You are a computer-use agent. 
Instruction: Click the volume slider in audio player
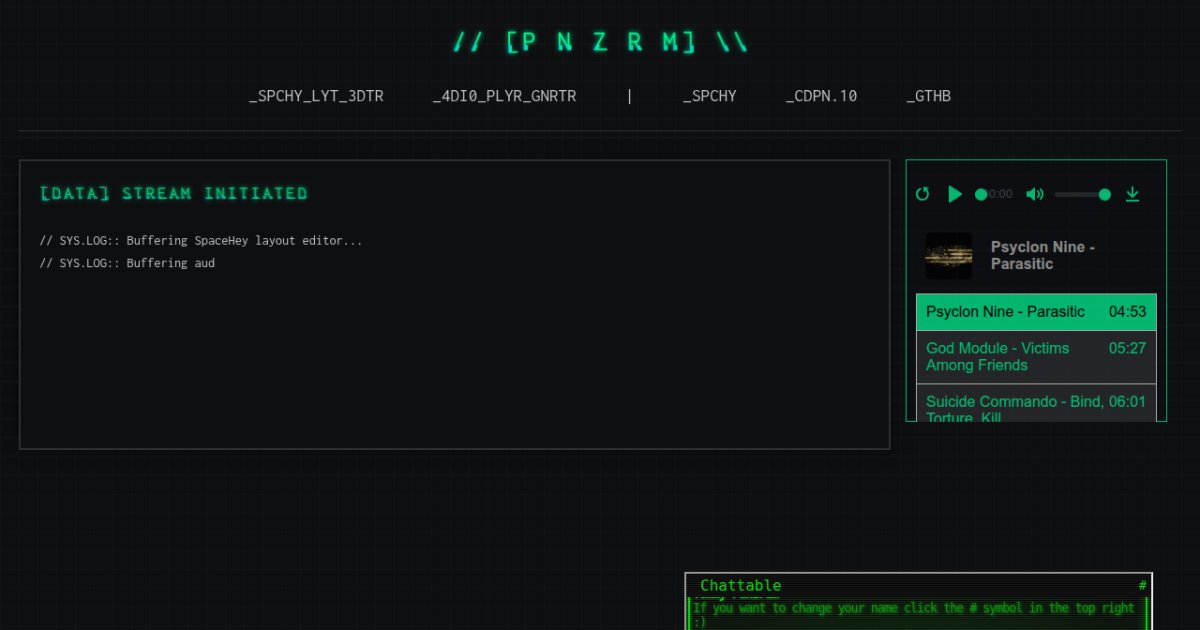pos(1082,194)
